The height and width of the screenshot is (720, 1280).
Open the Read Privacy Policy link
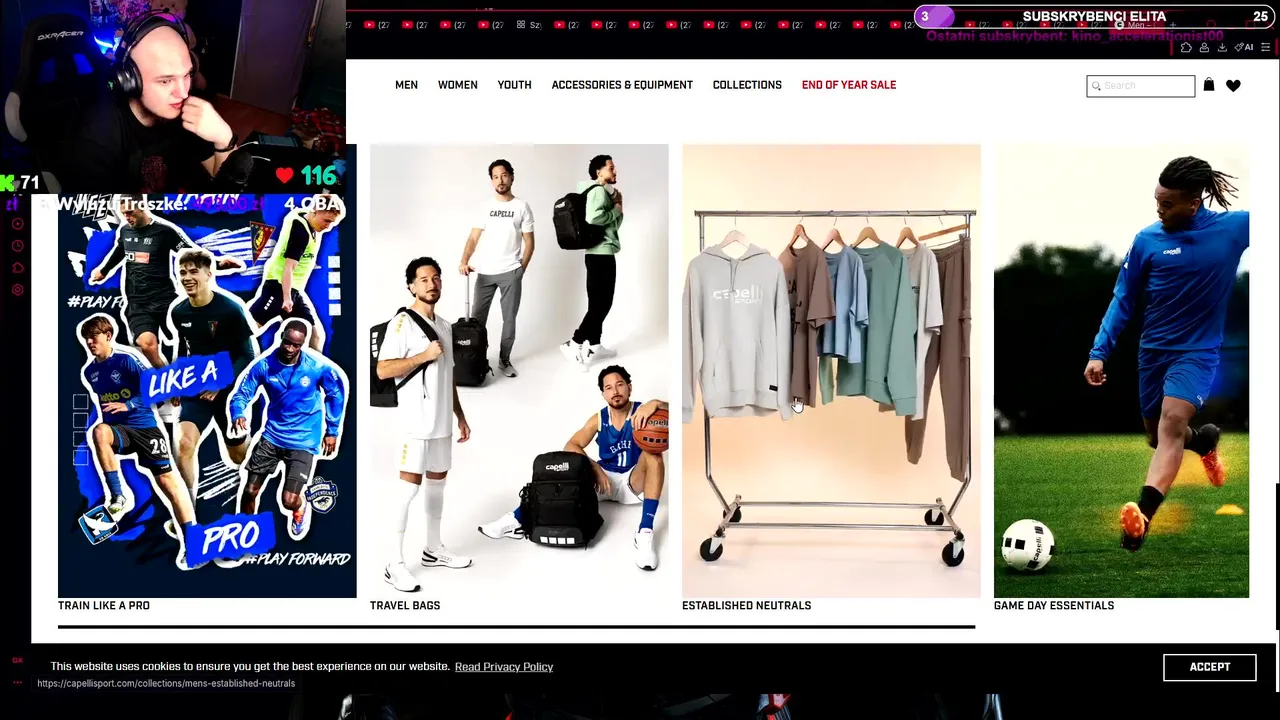pos(504,667)
